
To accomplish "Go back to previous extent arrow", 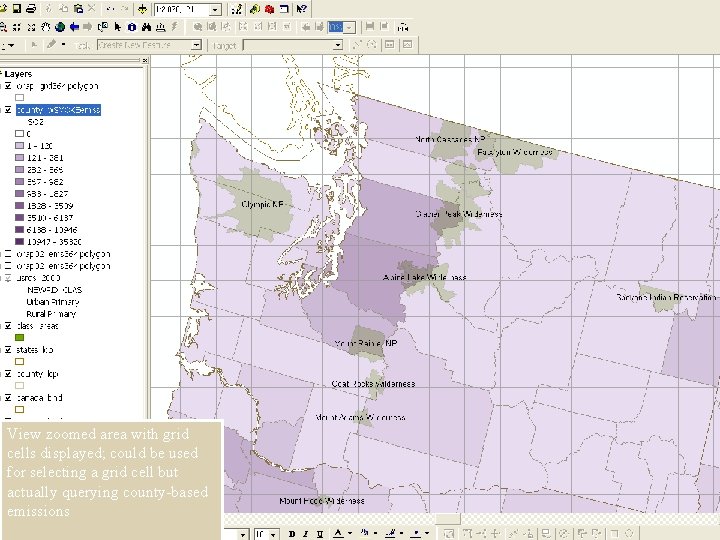I will (74, 27).
